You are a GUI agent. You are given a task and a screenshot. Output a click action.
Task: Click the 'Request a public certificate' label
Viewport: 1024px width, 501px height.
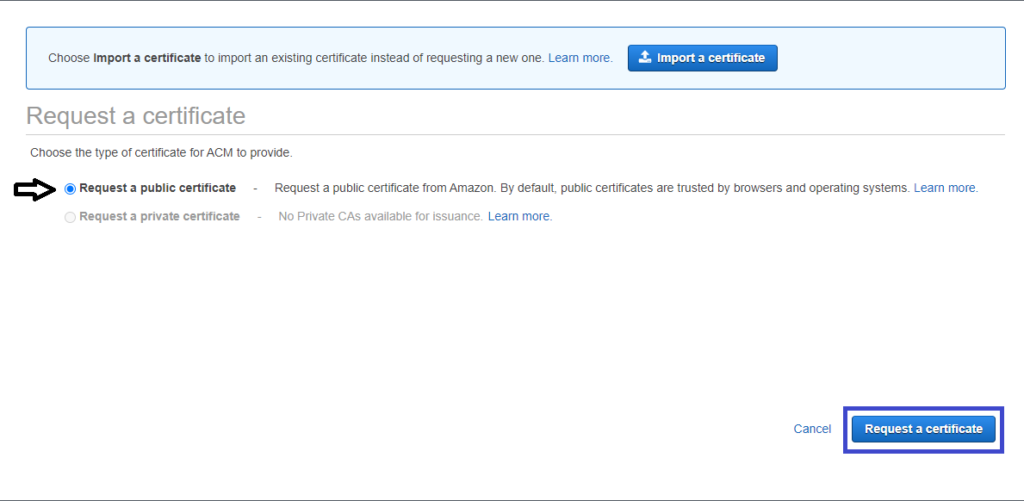157,188
